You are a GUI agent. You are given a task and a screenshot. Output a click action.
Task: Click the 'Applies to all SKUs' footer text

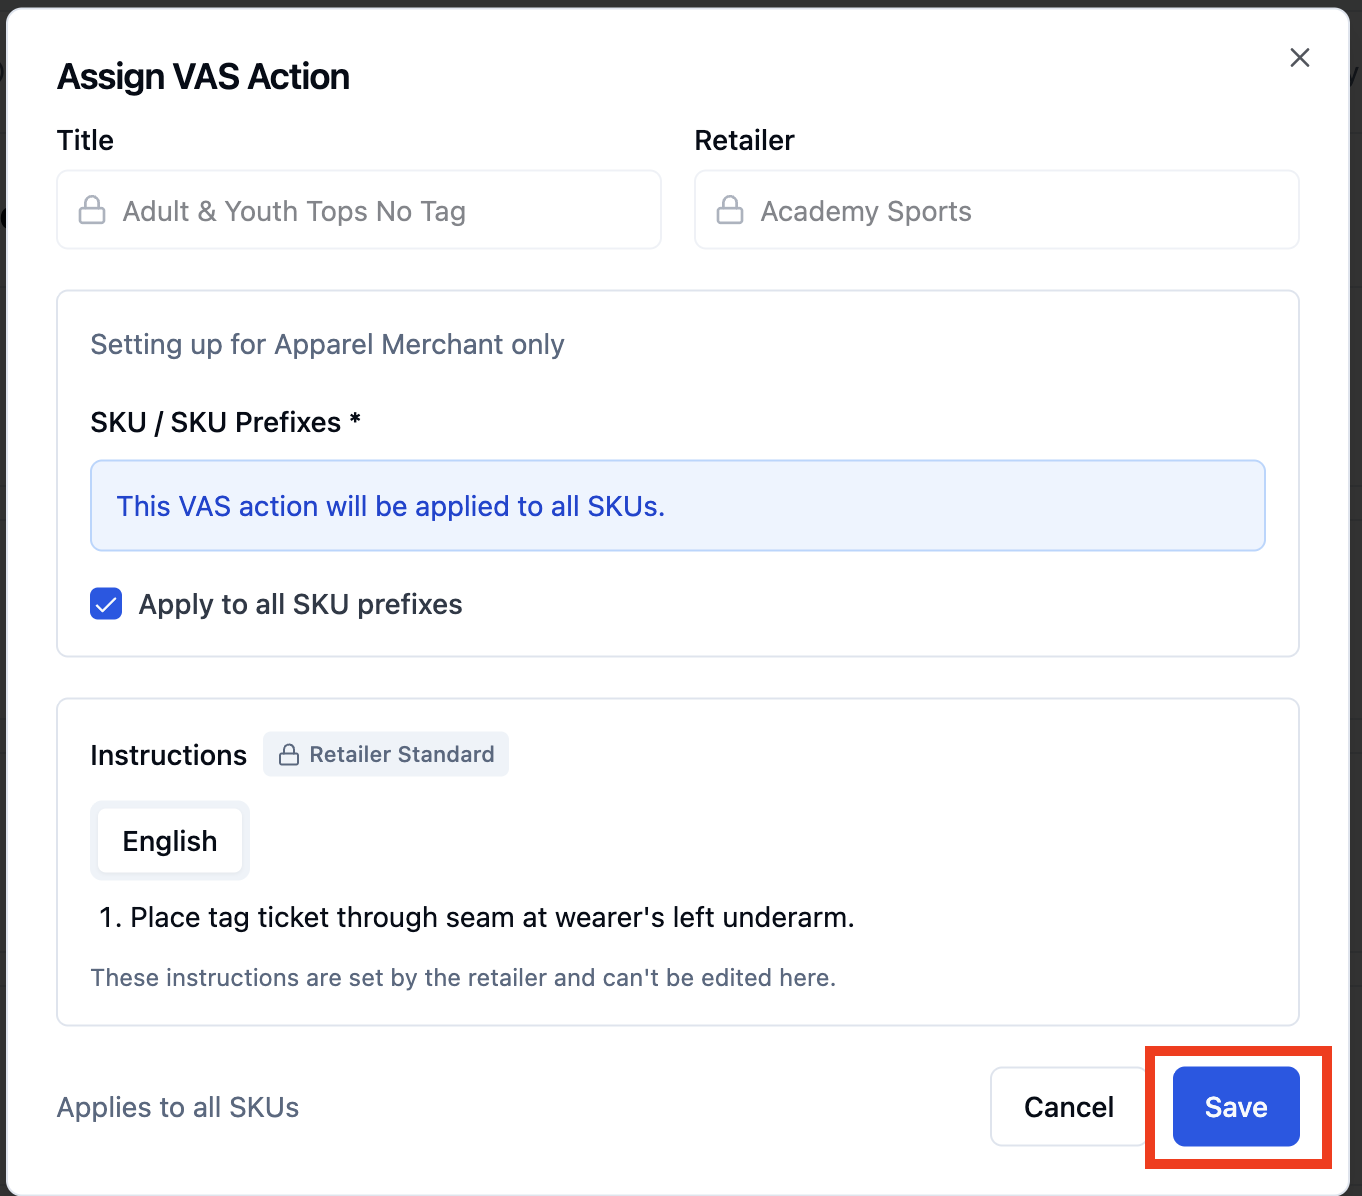(x=178, y=1107)
